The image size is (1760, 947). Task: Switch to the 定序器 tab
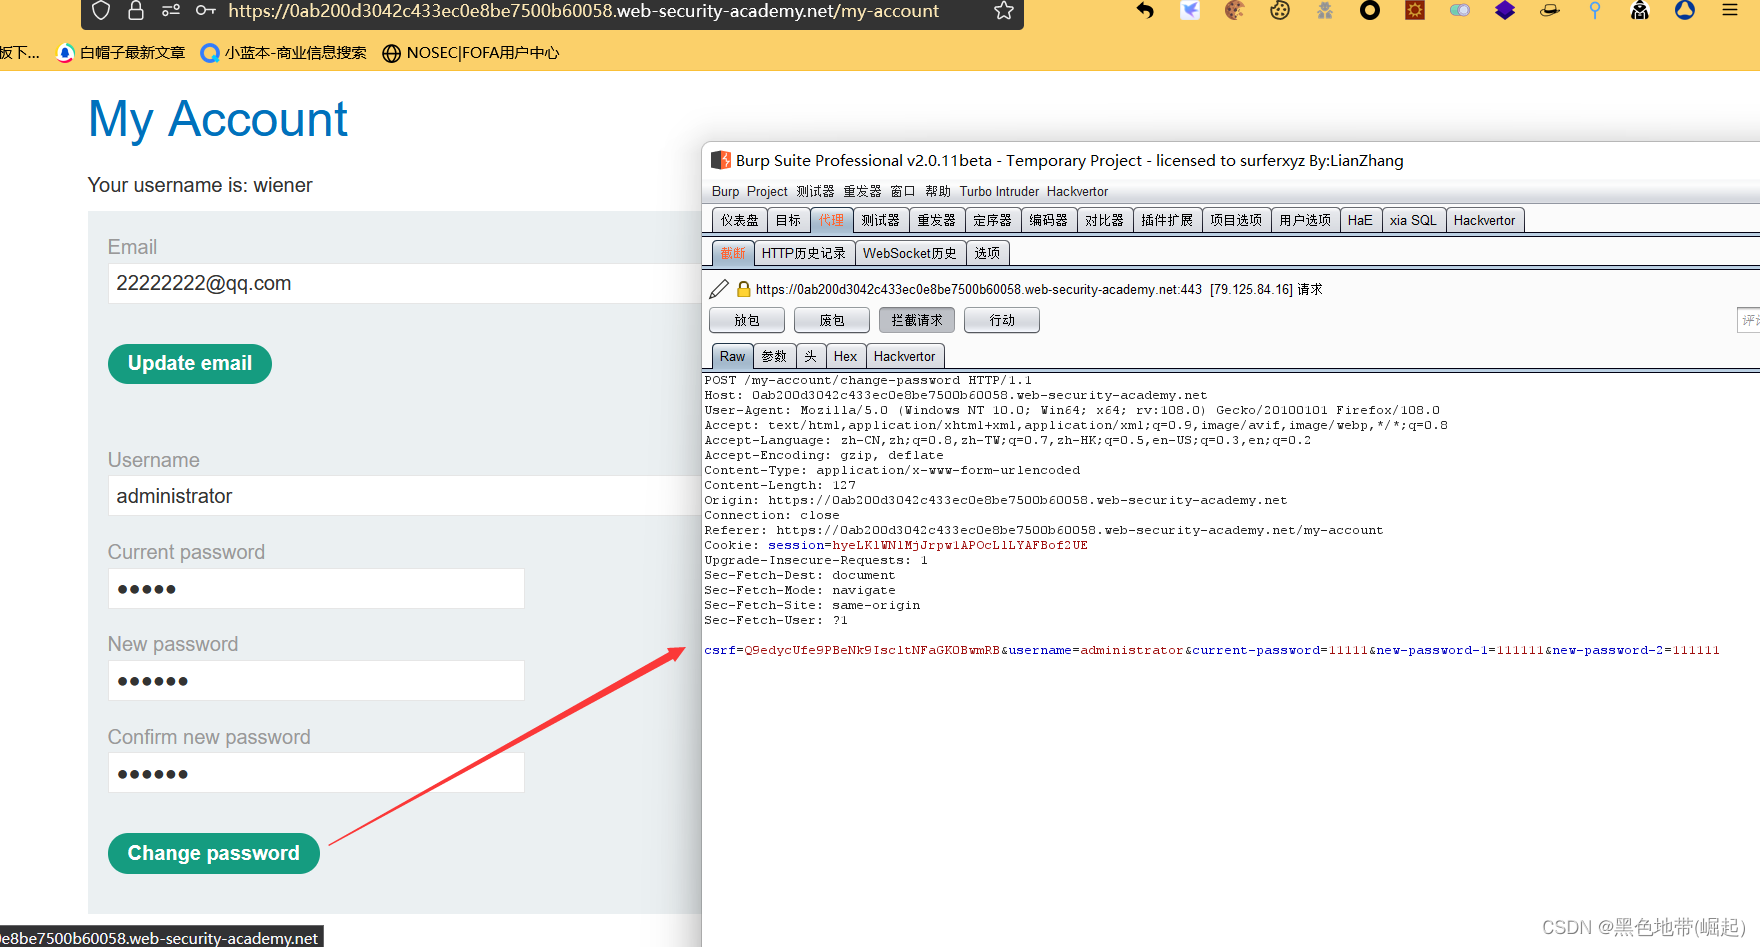pos(993,220)
